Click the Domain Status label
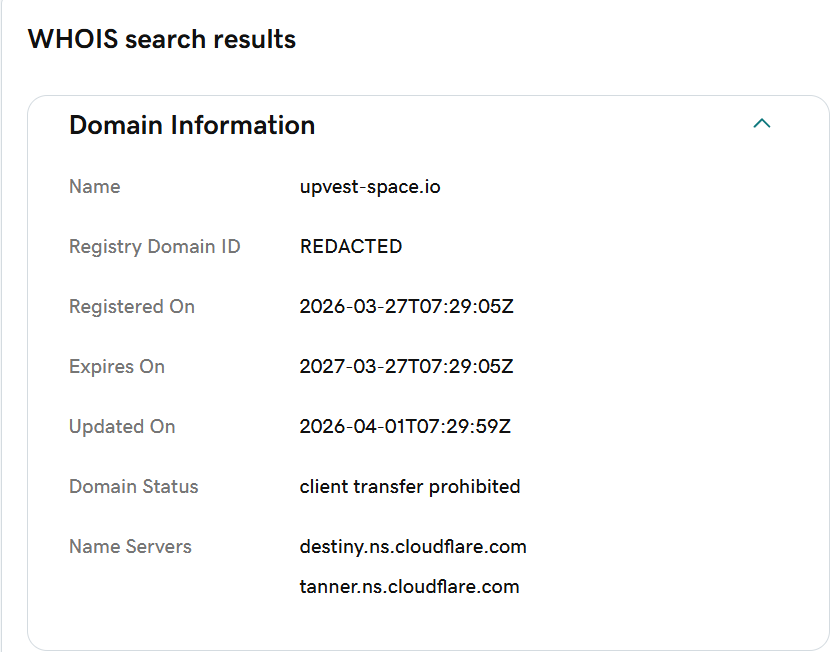This screenshot has width=838, height=652. pyautogui.click(x=134, y=487)
